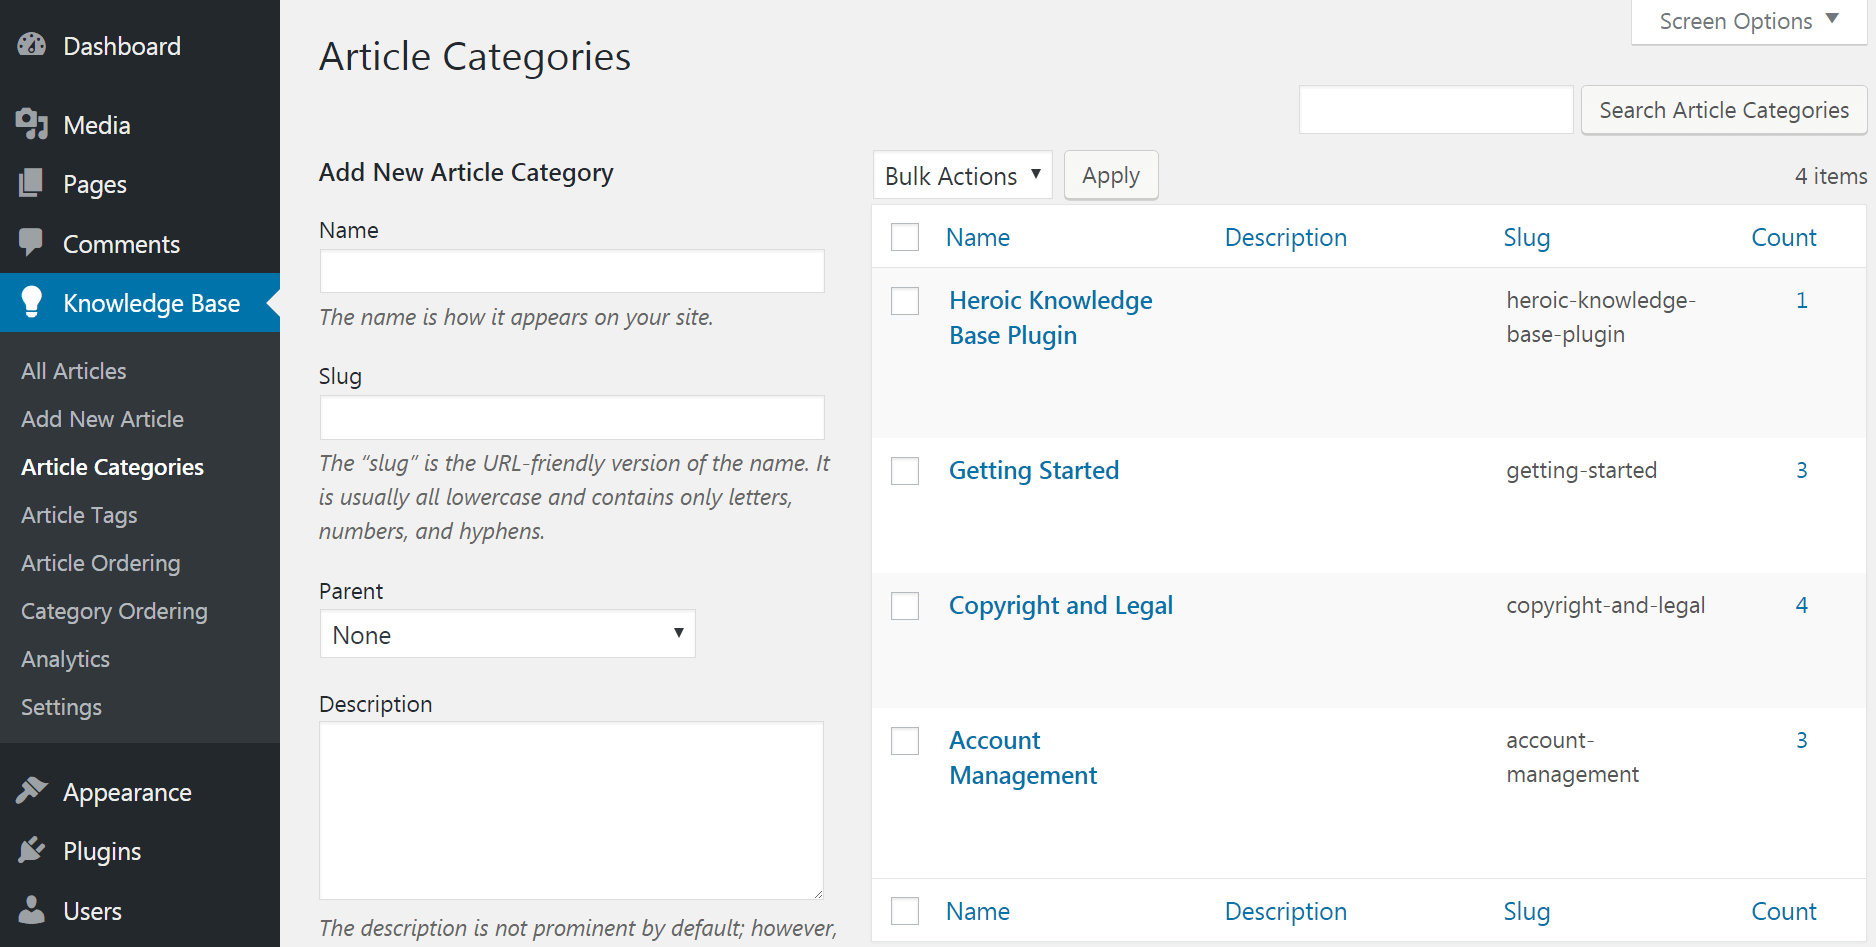Open Users via the person icon
1876x947 pixels.
click(32, 910)
